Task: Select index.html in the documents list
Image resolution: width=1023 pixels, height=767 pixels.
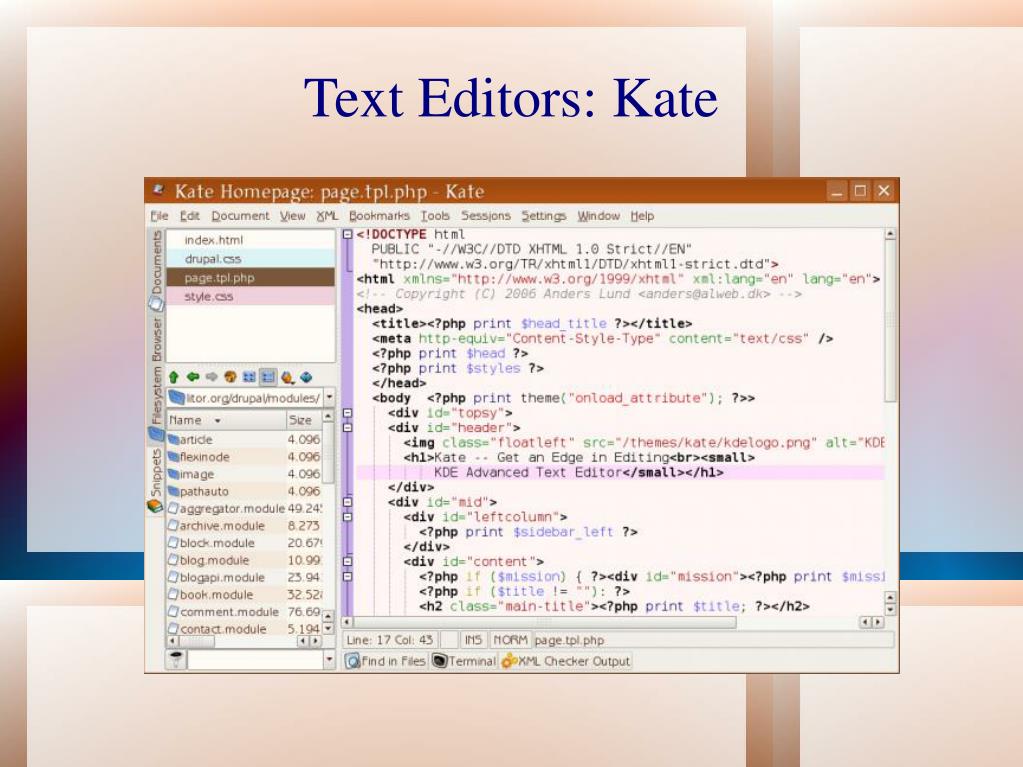Action: point(251,240)
